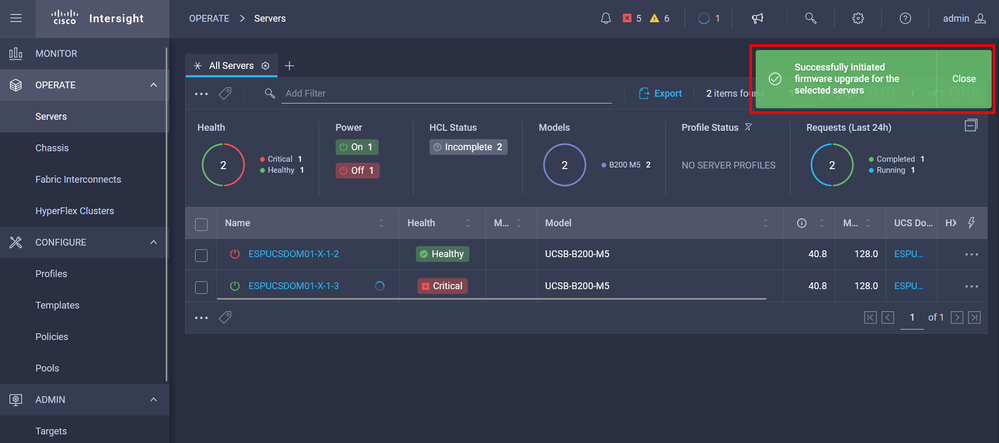Open the help question mark menu
This screenshot has height=443, width=999.
(x=905, y=18)
